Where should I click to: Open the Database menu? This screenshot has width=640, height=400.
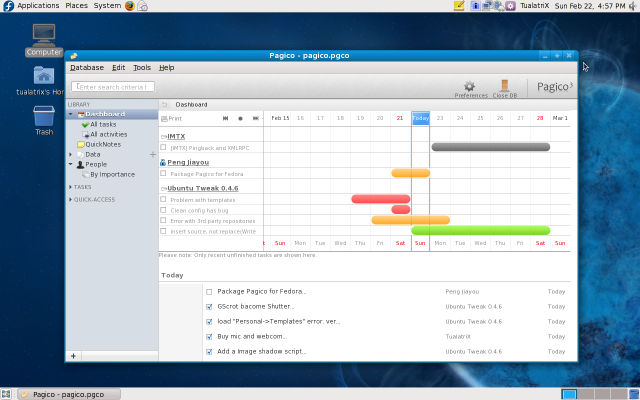(x=87, y=68)
